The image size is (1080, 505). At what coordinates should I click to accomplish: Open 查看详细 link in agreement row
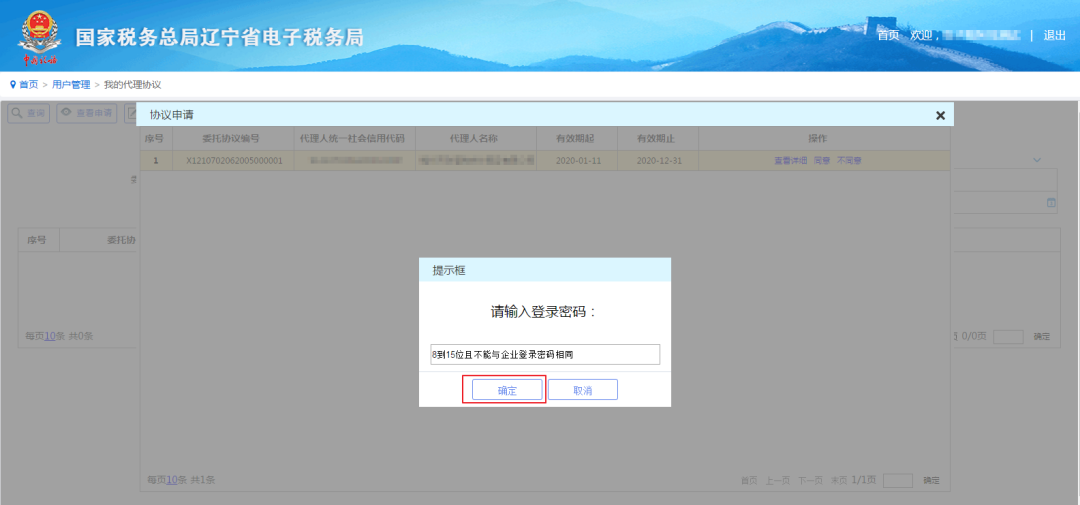tap(790, 161)
